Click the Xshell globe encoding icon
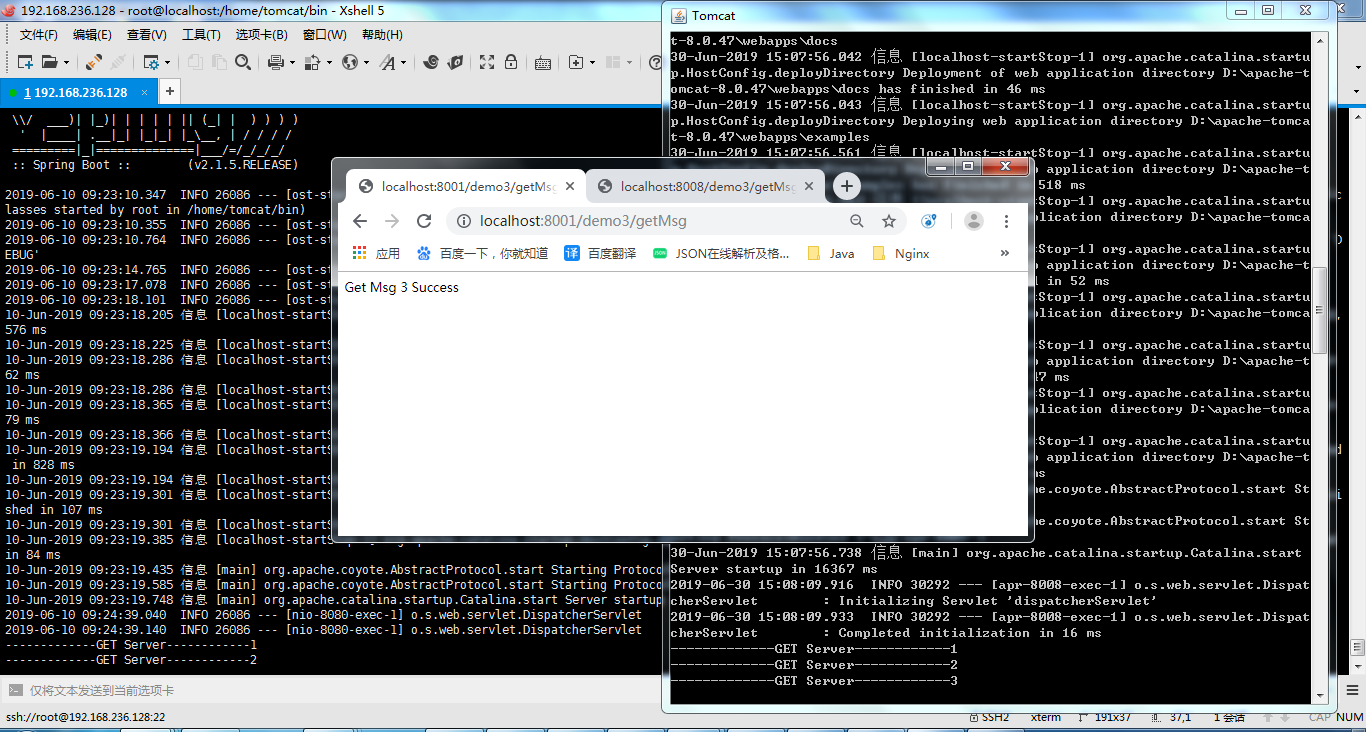1366x732 pixels. (x=349, y=62)
